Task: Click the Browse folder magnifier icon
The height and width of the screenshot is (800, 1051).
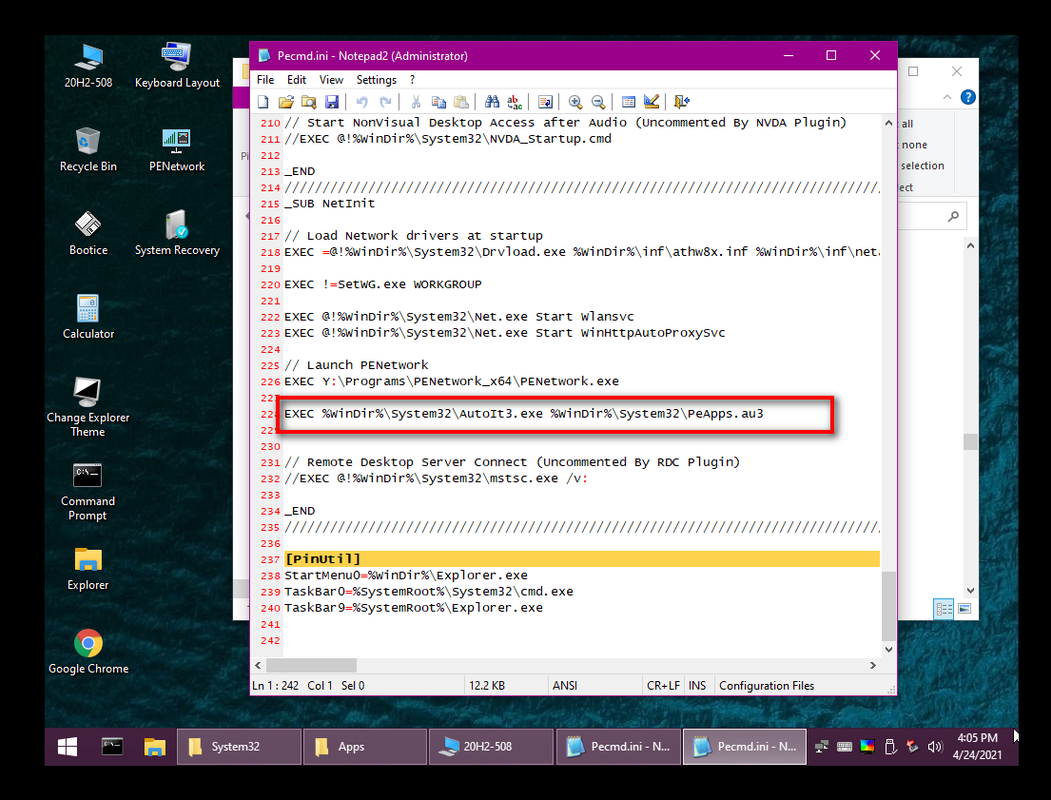Action: (x=309, y=102)
